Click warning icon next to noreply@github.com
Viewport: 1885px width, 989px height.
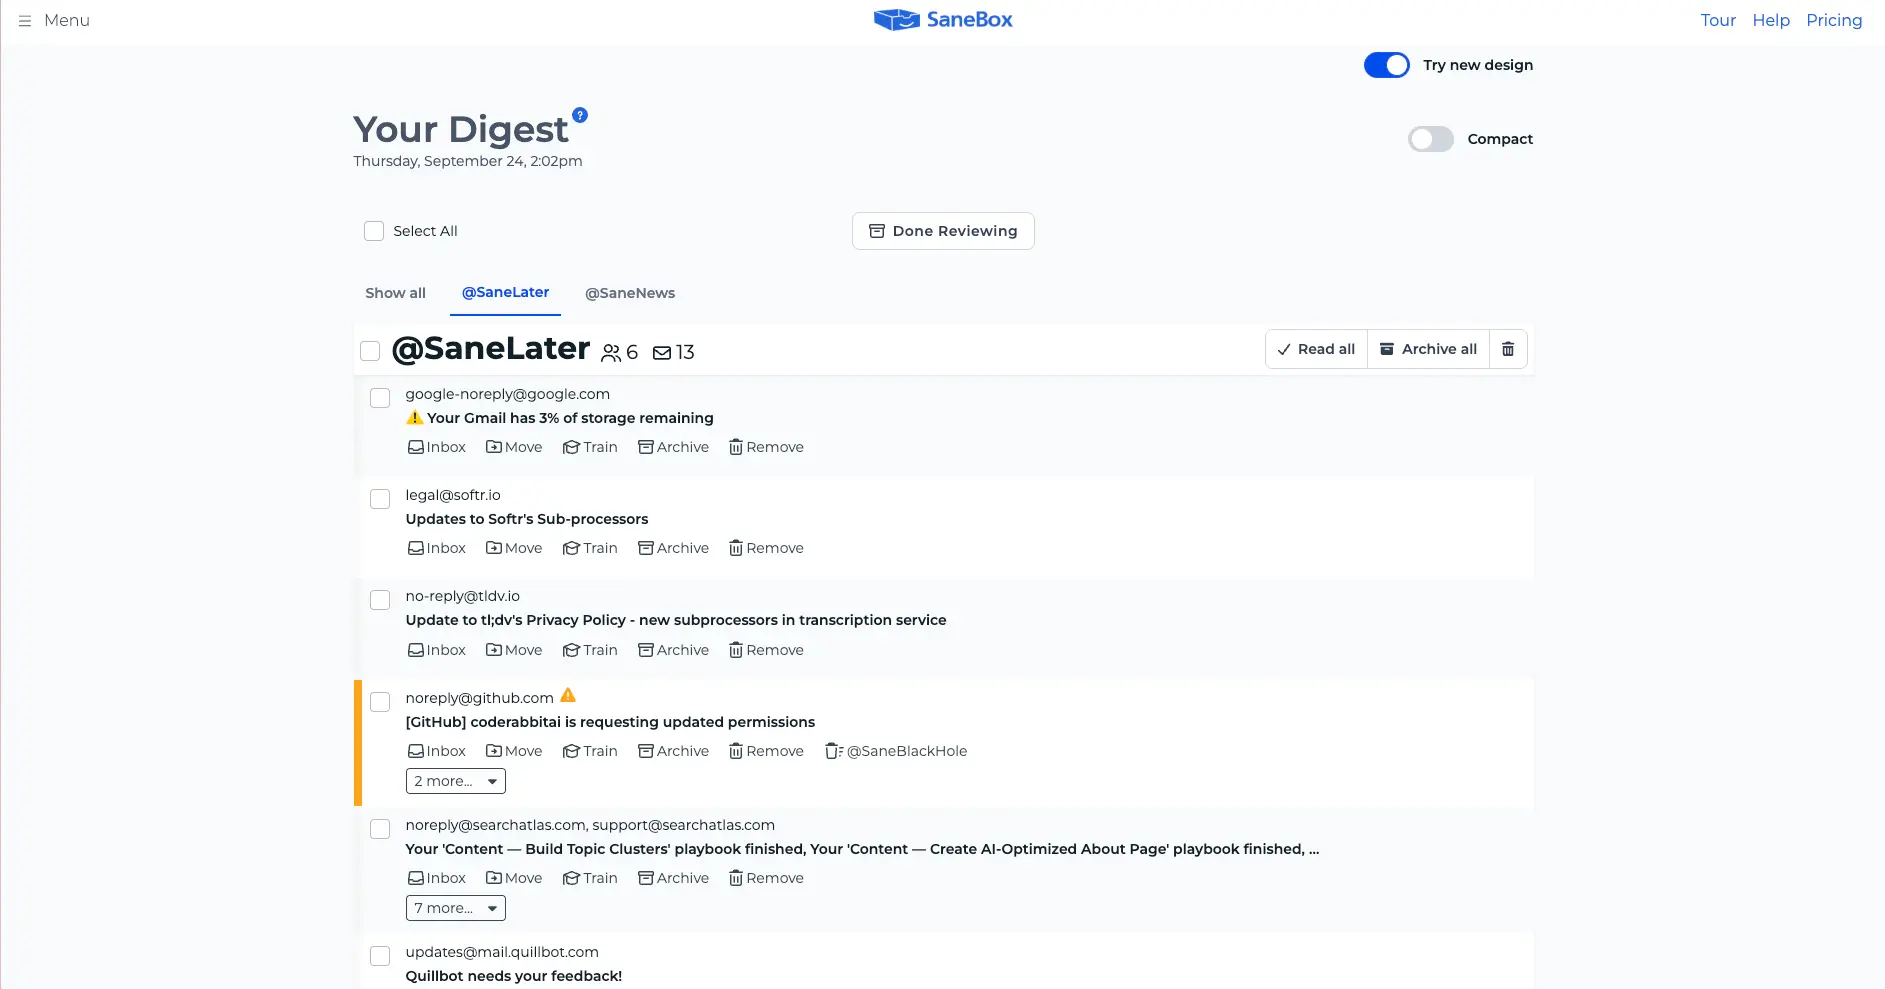568,695
